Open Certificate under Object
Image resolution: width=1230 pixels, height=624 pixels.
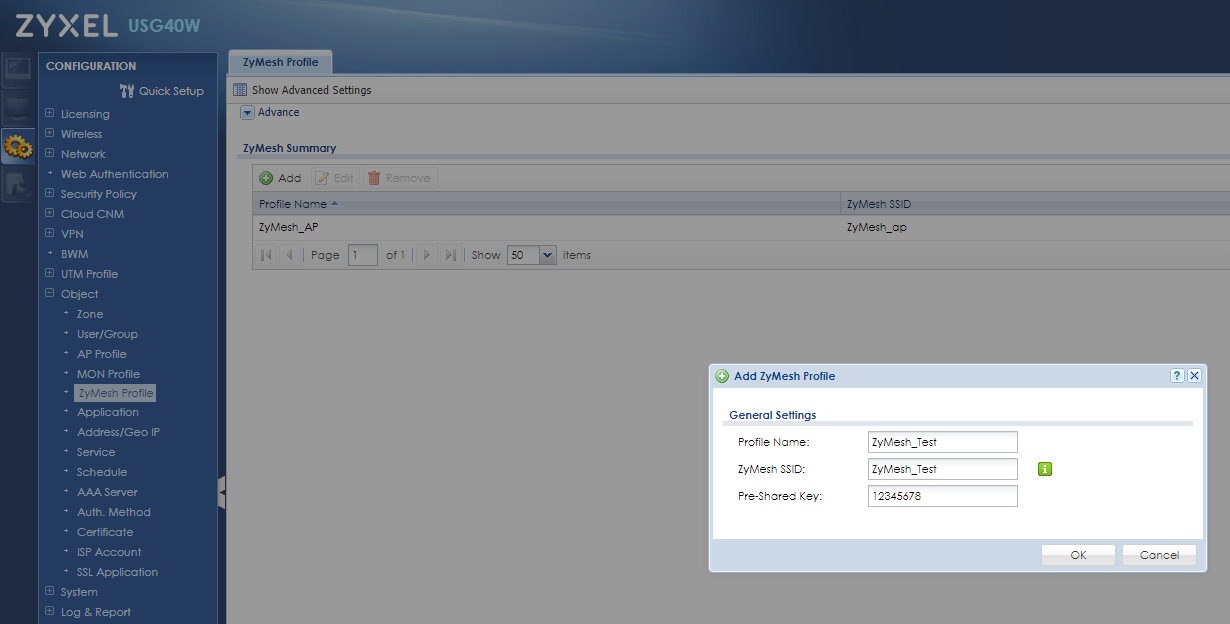[x=105, y=532]
